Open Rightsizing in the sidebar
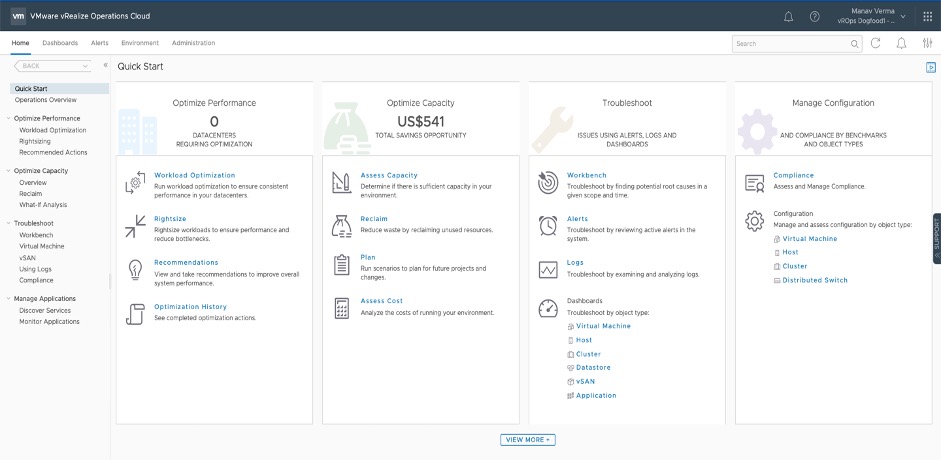This screenshot has width=941, height=460. coord(35,141)
